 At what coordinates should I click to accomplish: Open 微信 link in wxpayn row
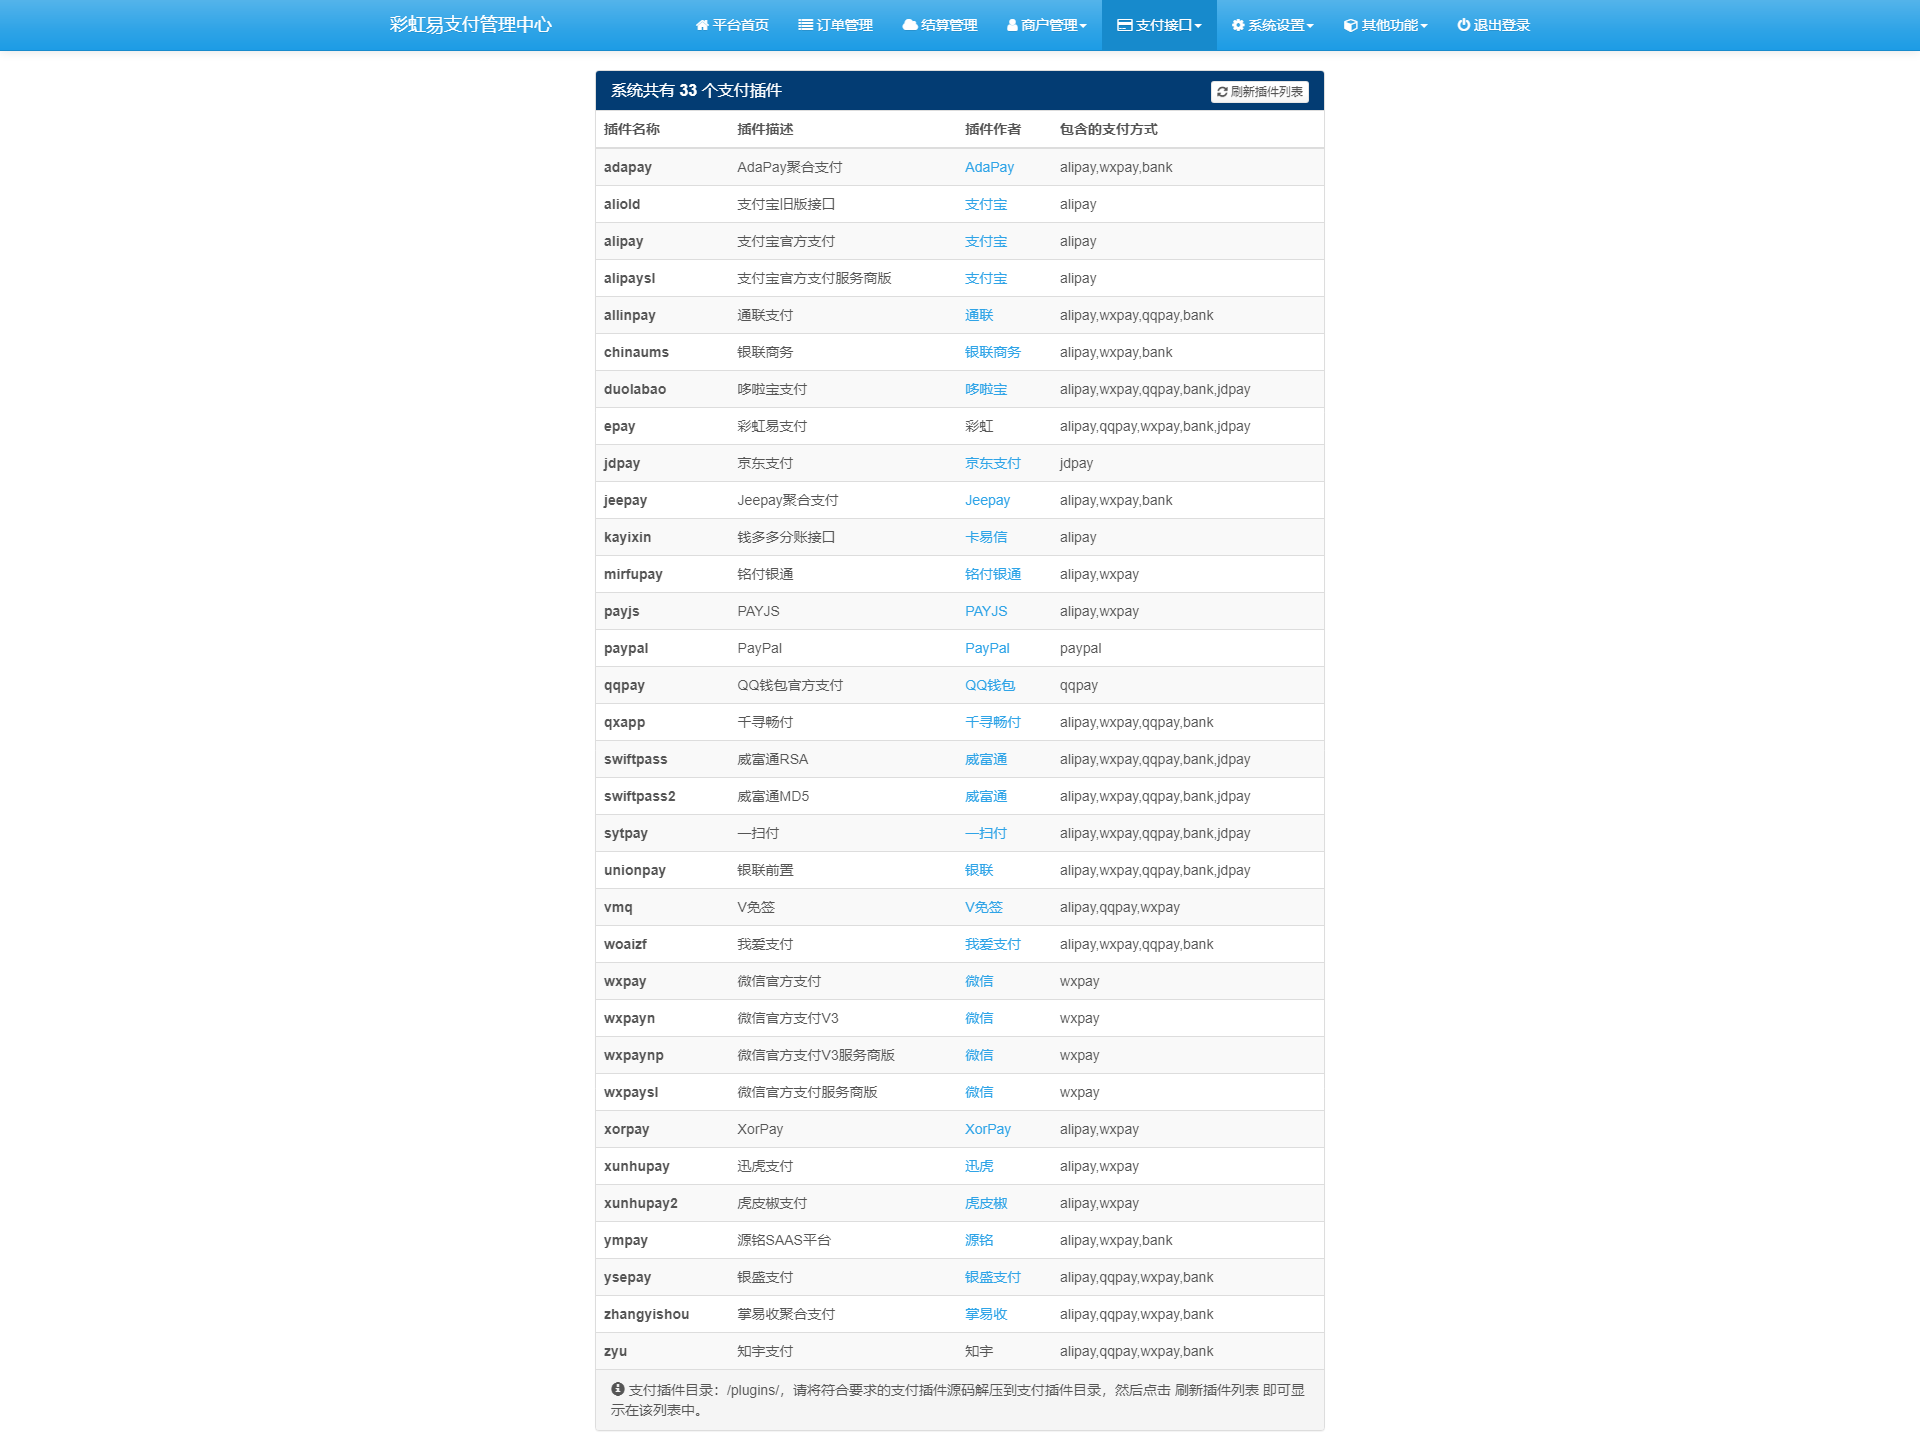click(x=979, y=1018)
